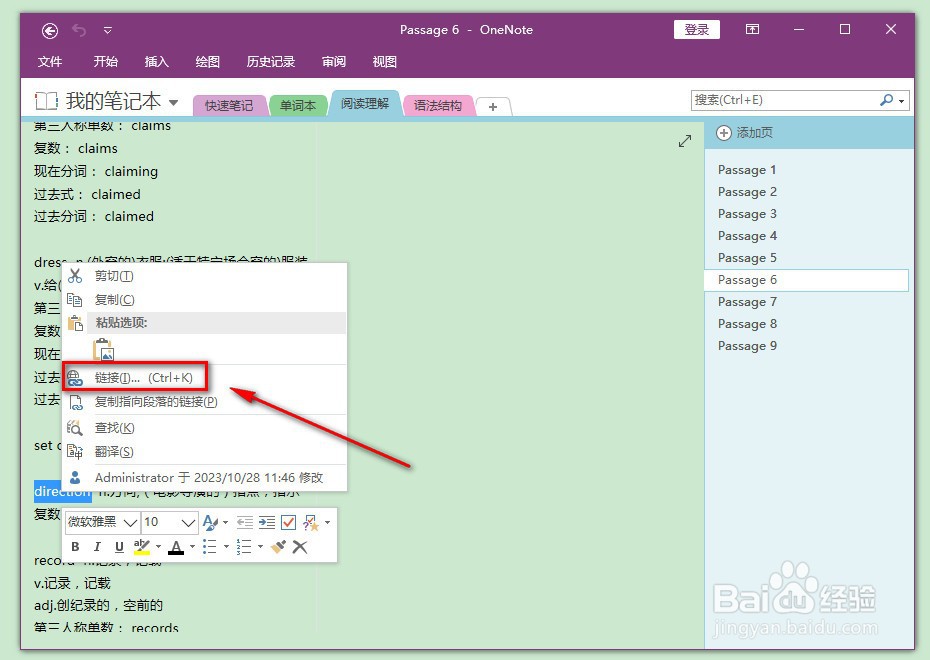Viewport: 930px width, 660px height.
Task: Select the Cut icon in the context menu
Action: click(76, 276)
